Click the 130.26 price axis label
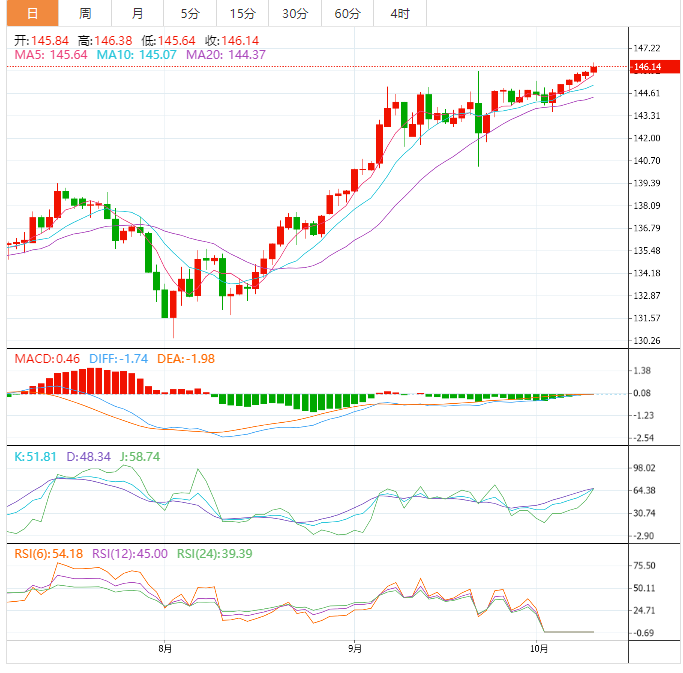683x673 pixels. 647,341
